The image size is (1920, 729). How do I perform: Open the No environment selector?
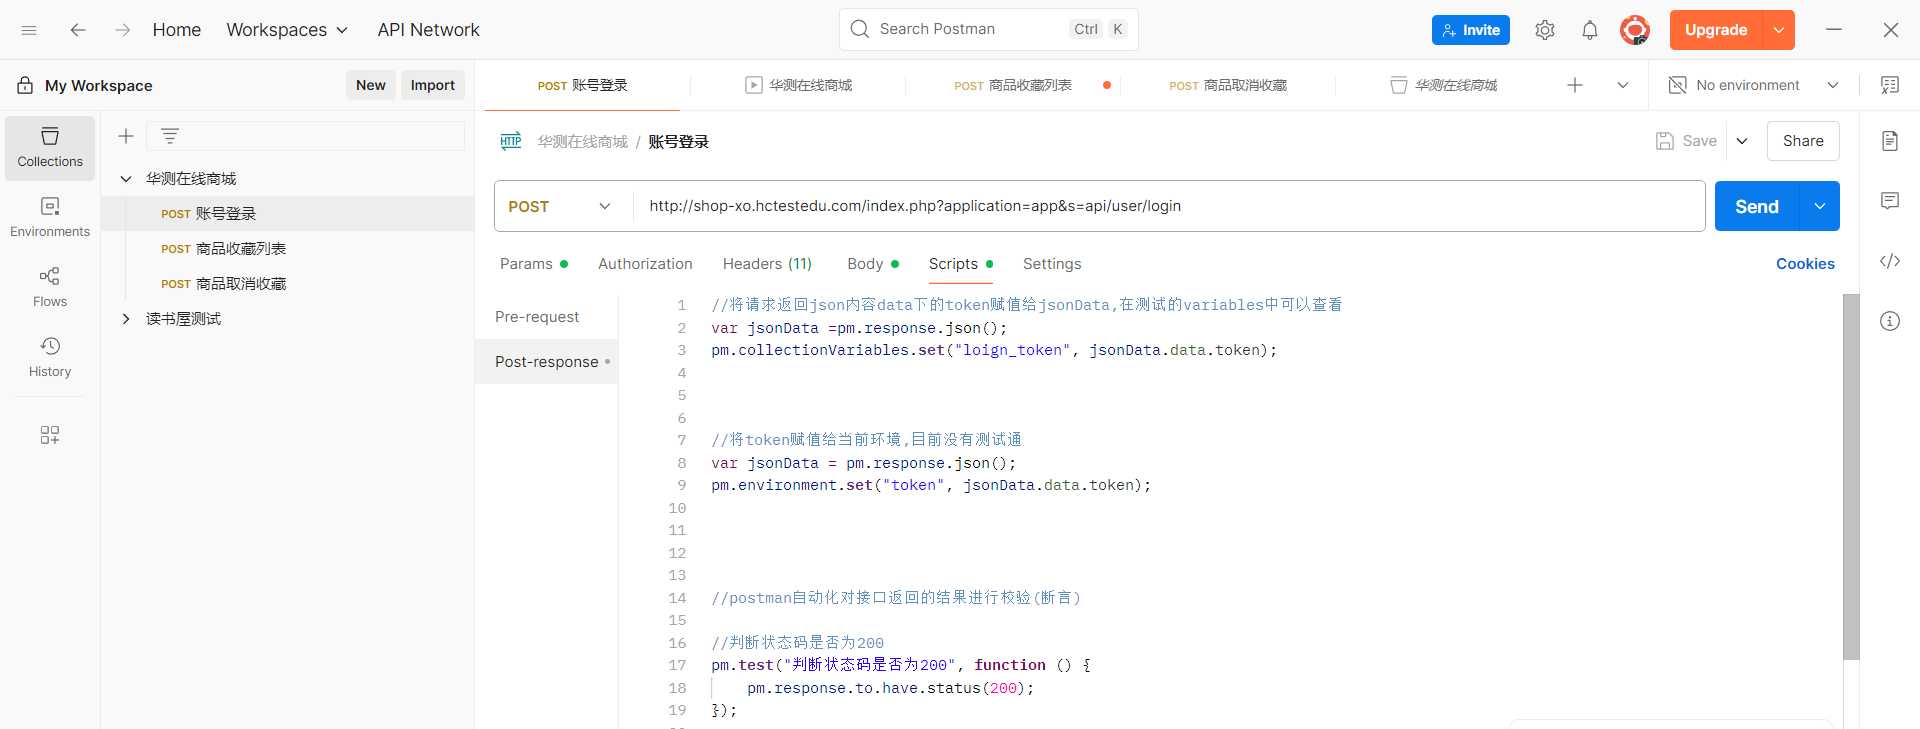coord(1754,85)
